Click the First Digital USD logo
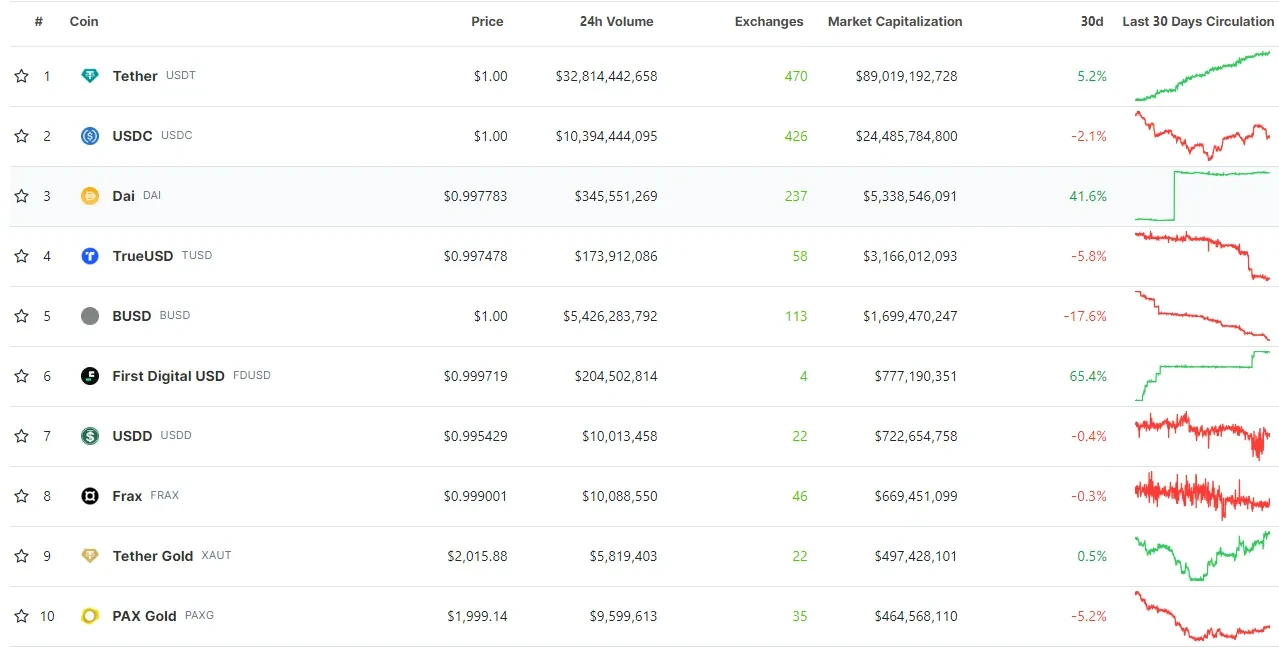The height and width of the screenshot is (647, 1279). point(90,375)
